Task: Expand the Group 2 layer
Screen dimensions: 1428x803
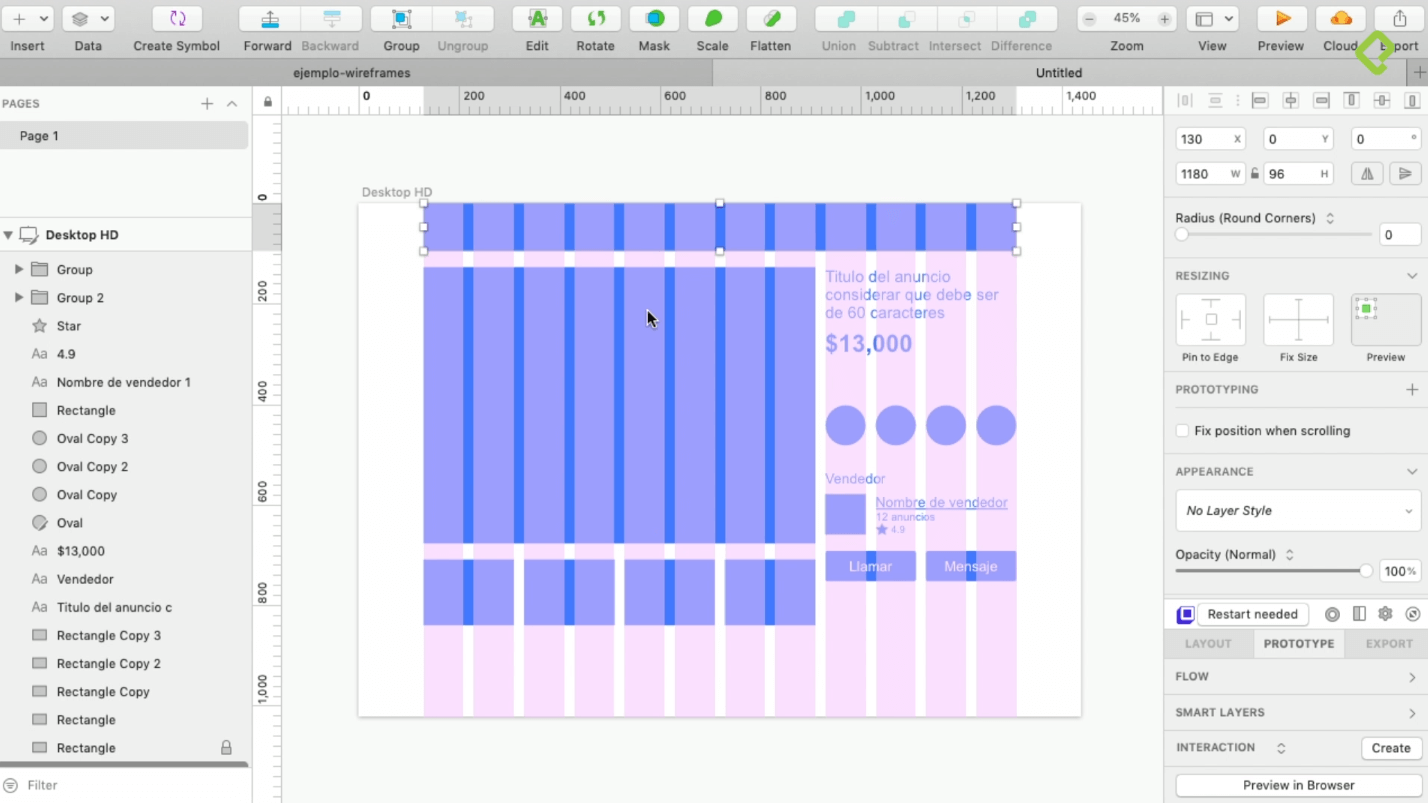Action: coord(18,298)
